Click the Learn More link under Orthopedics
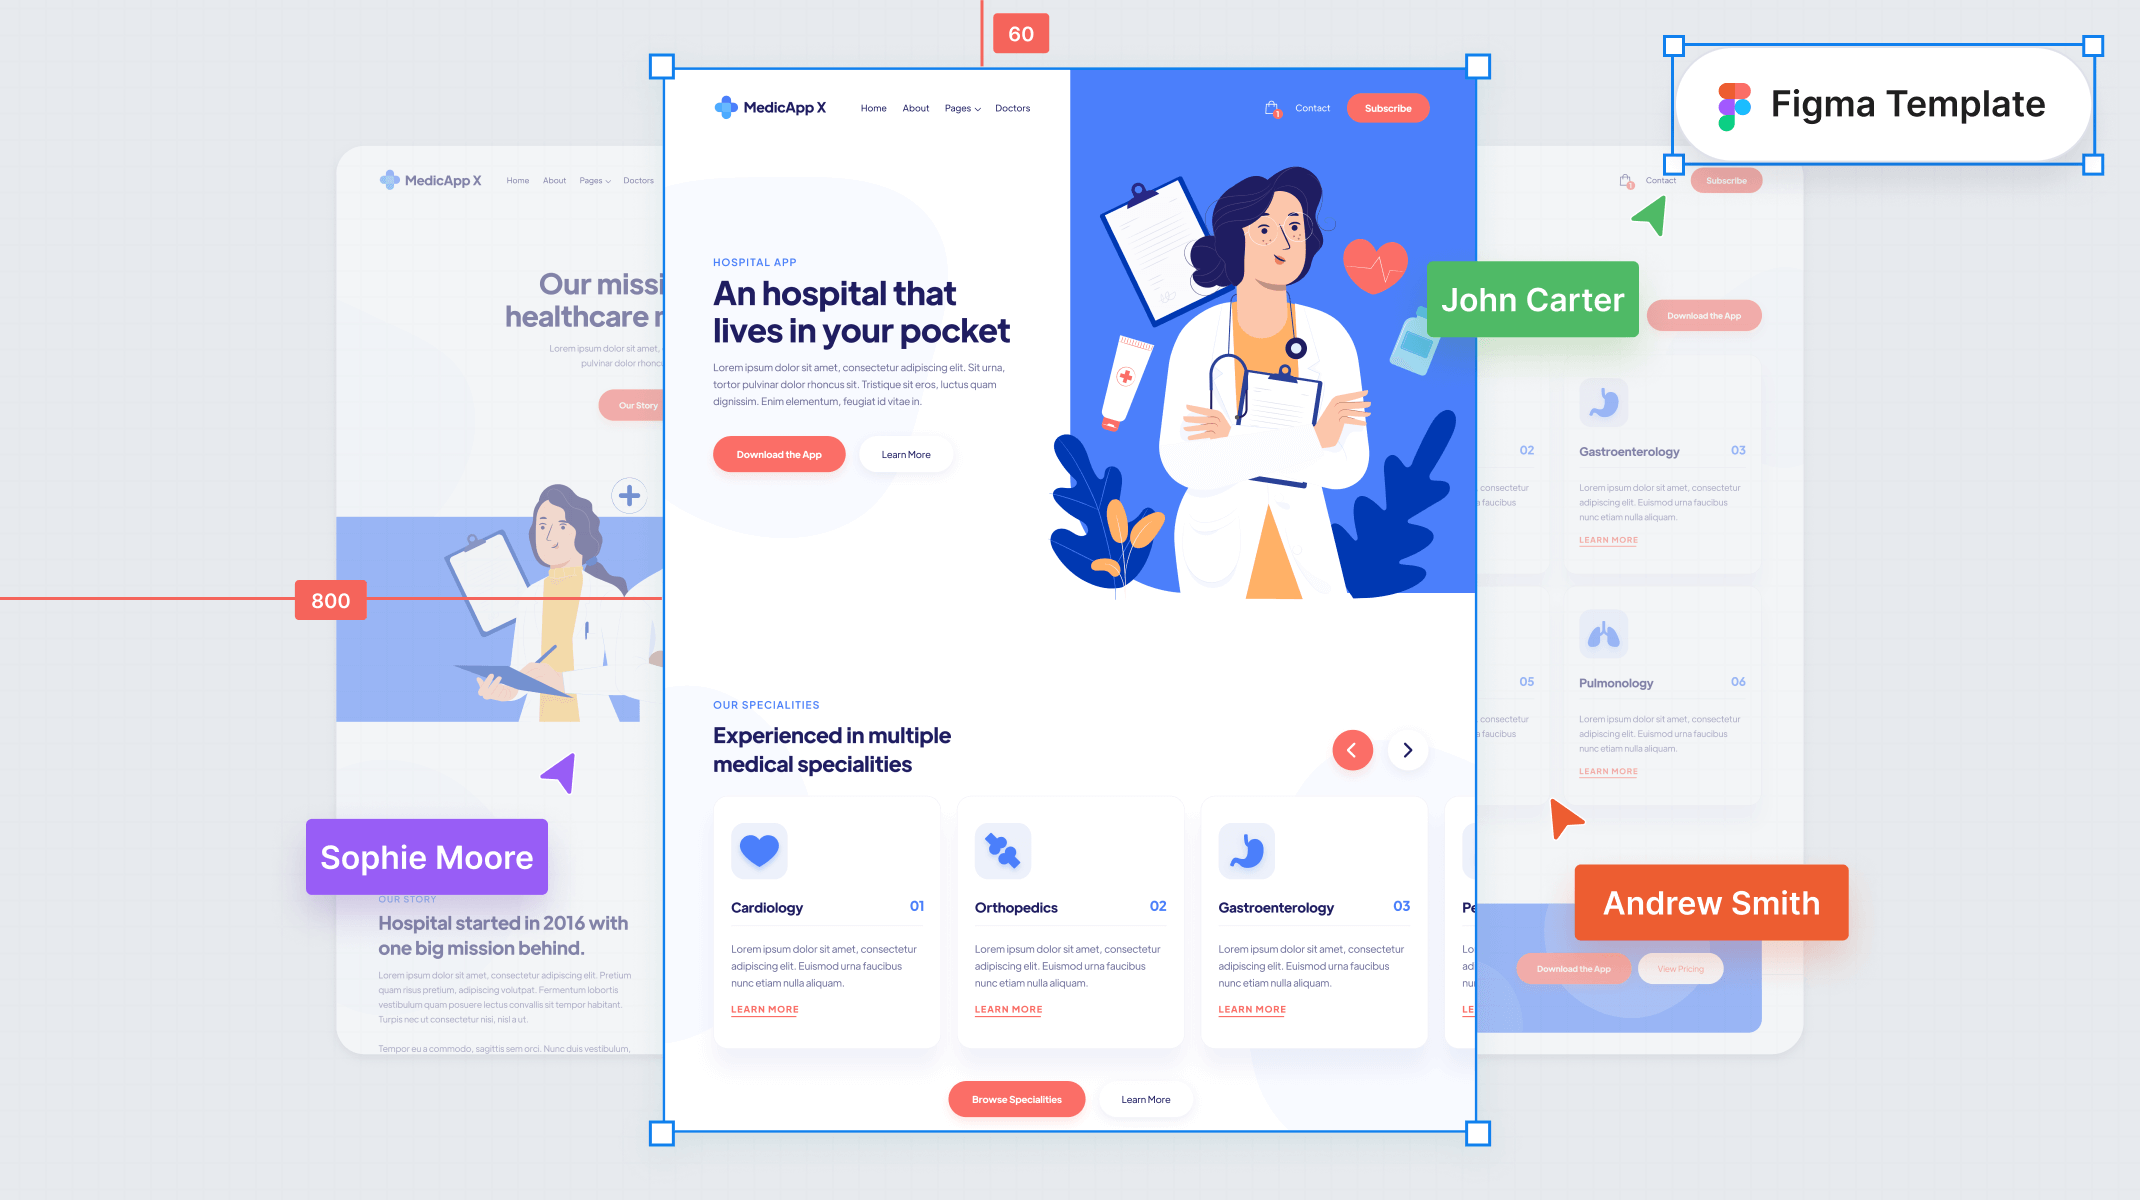The image size is (2140, 1201). coord(1008,1008)
